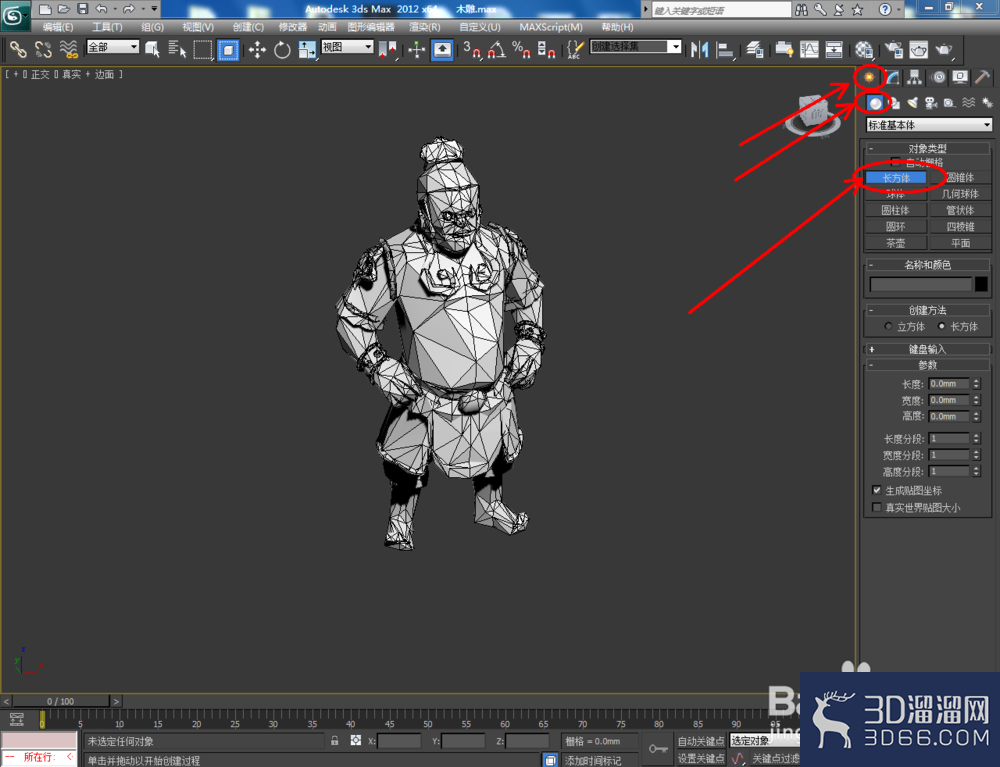Select the Lights category icon
This screenshot has height=767, width=1000.
pyautogui.click(x=913, y=103)
